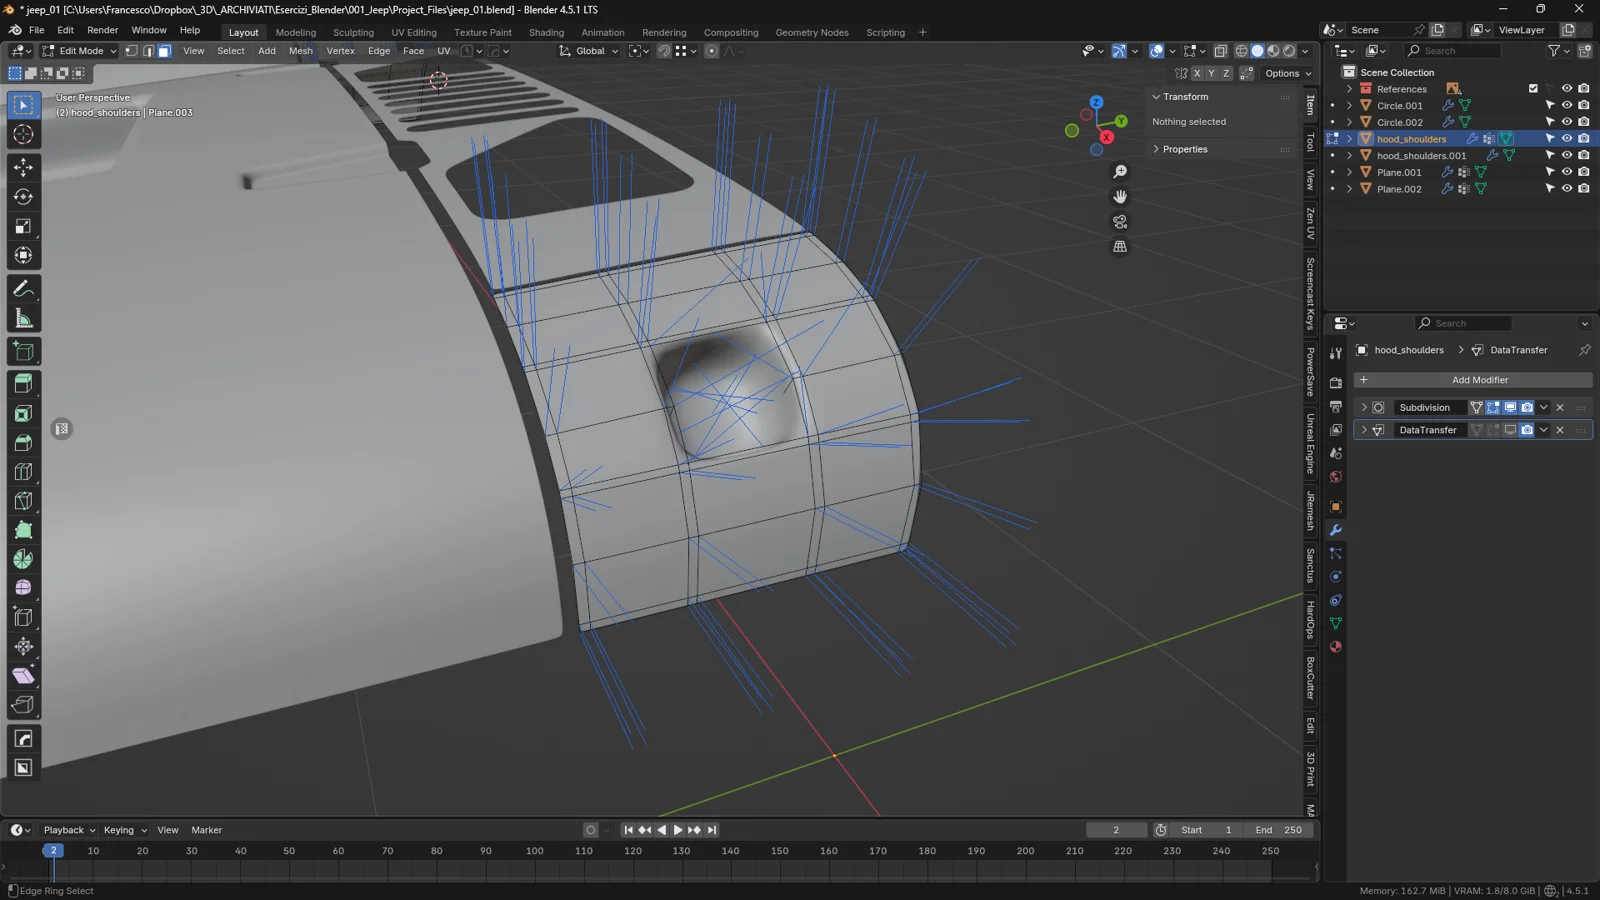Play the animation forward
The height and width of the screenshot is (900, 1600).
click(678, 830)
